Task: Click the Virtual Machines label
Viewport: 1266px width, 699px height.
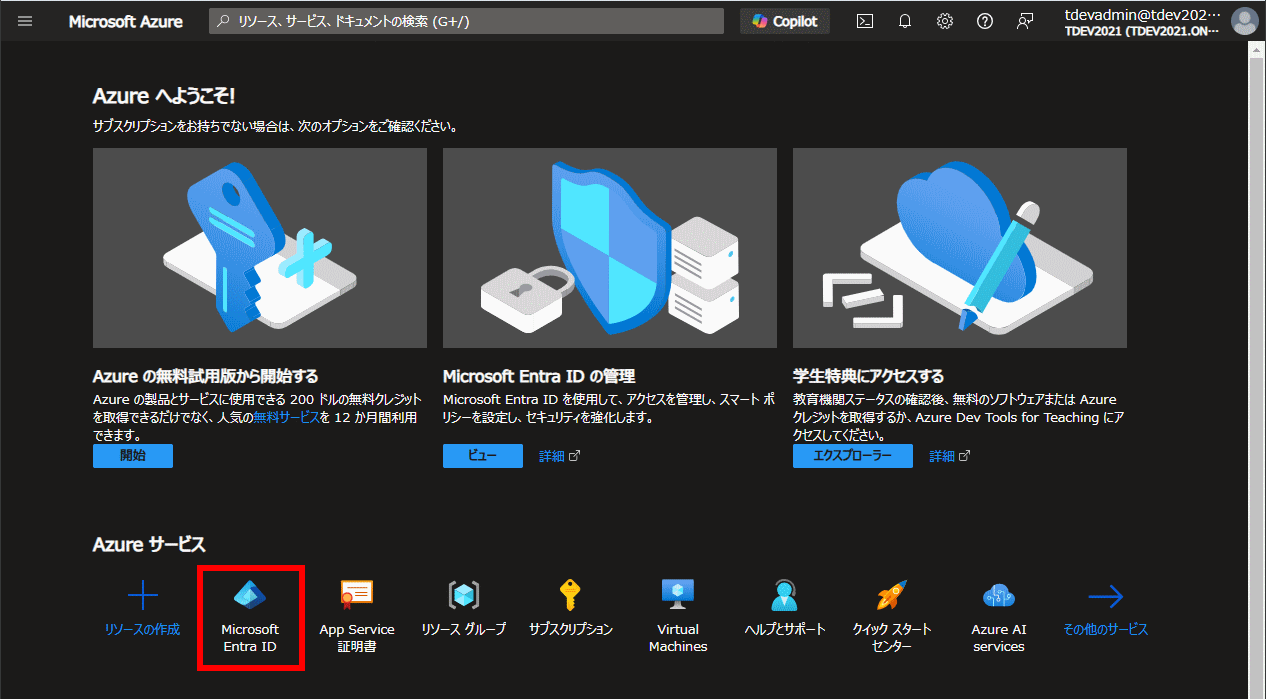Action: pos(678,638)
